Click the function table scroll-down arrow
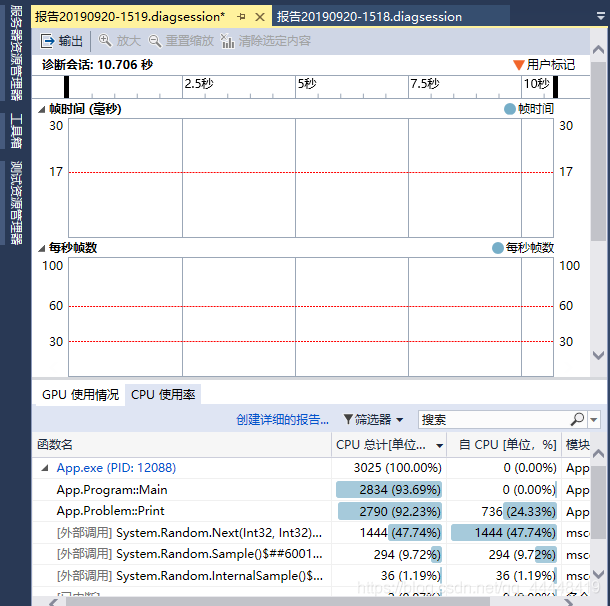Image resolution: width=610 pixels, height=606 pixels. tap(598, 574)
